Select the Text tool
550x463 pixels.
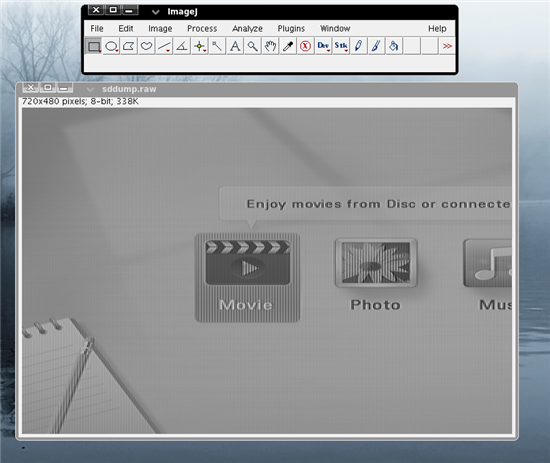pos(235,46)
